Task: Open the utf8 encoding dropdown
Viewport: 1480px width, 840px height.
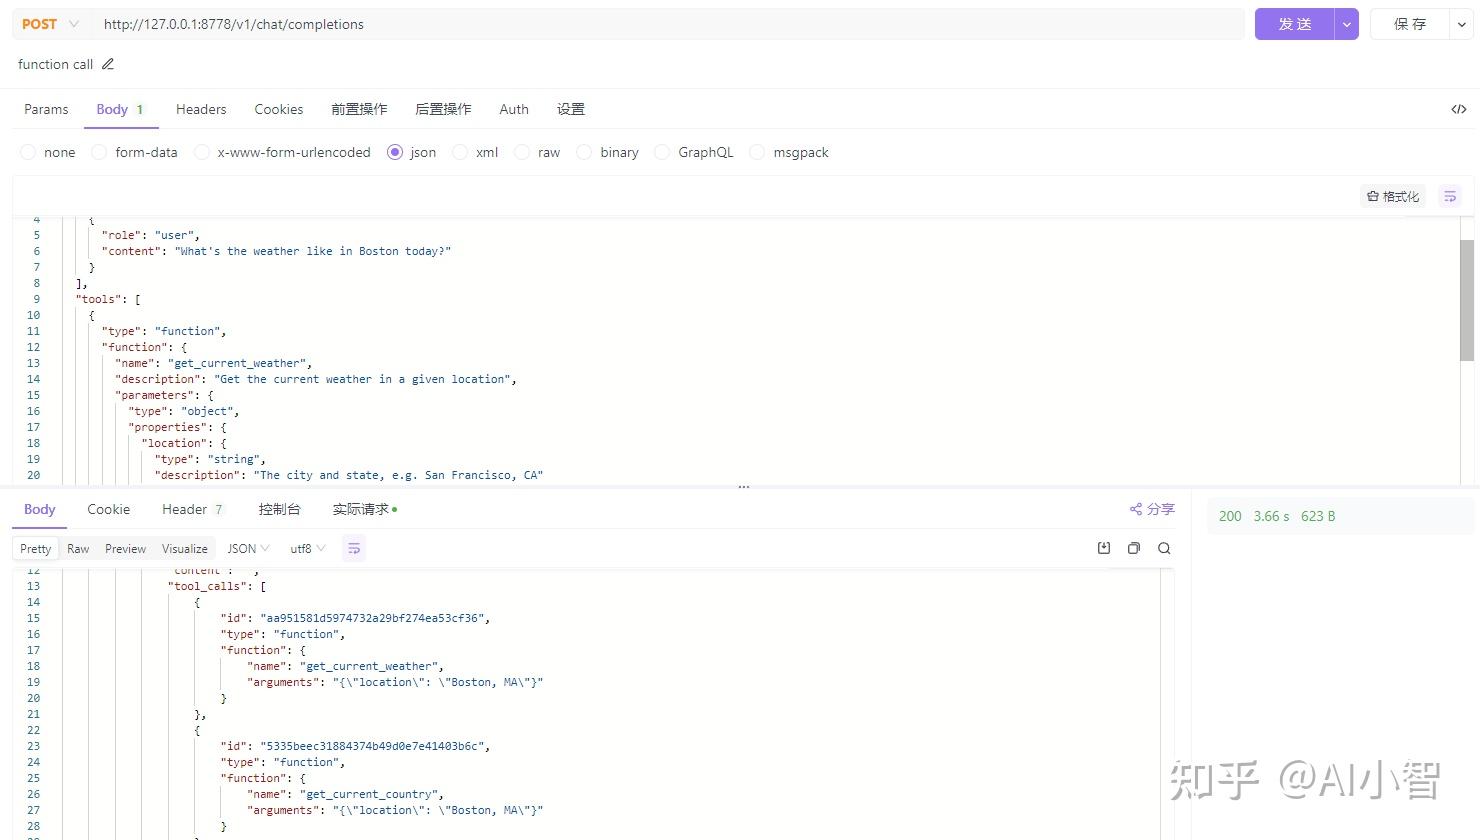Action: coord(307,548)
